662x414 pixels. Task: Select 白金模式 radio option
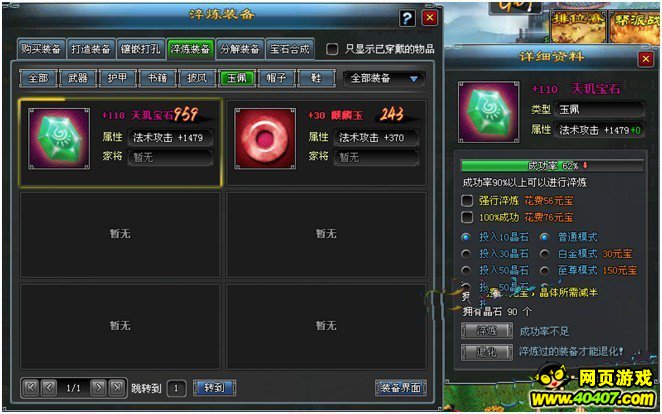coord(545,254)
